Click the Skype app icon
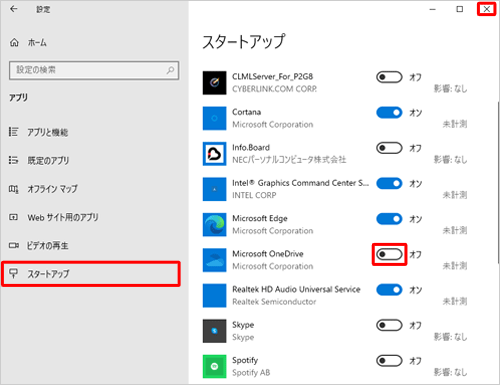Image resolution: width=500 pixels, height=385 pixels. [214, 331]
